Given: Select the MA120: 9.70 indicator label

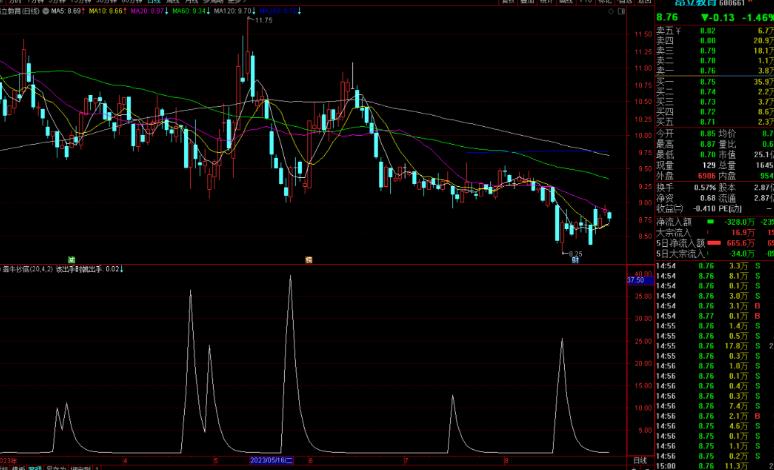Looking at the screenshot, I should tap(234, 11).
